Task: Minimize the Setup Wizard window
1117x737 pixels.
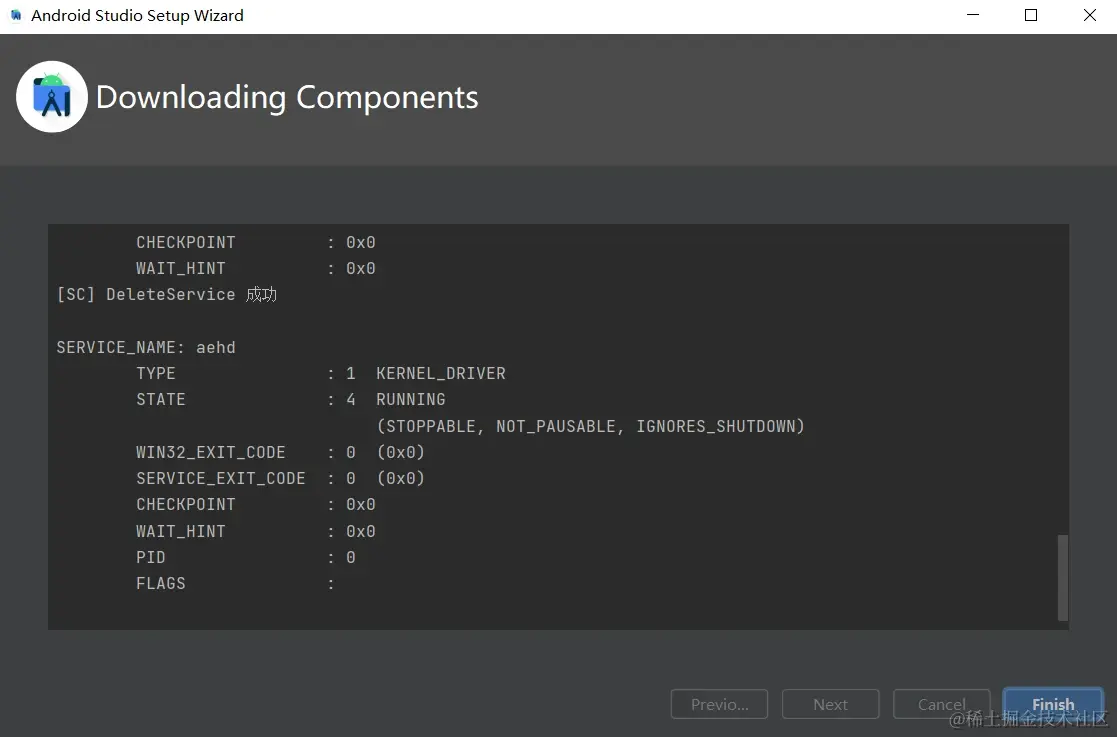Action: pos(973,15)
